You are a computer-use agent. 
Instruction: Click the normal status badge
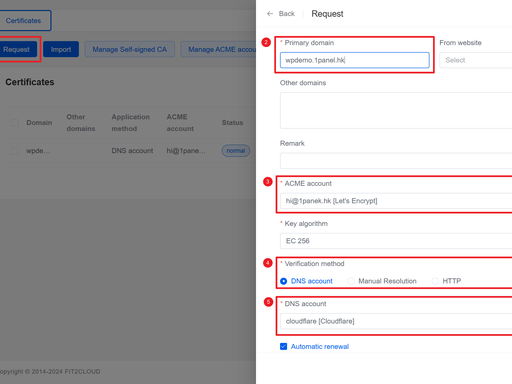236,151
